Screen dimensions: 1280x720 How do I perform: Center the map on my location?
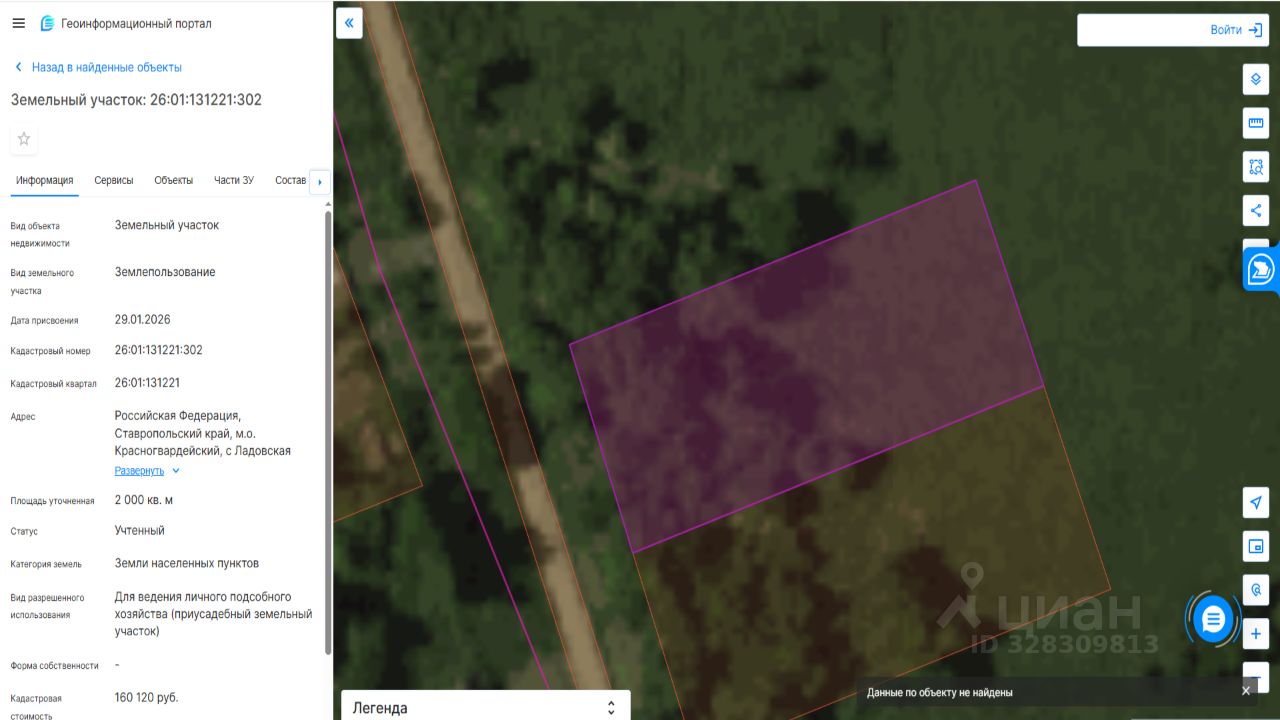coord(1256,502)
